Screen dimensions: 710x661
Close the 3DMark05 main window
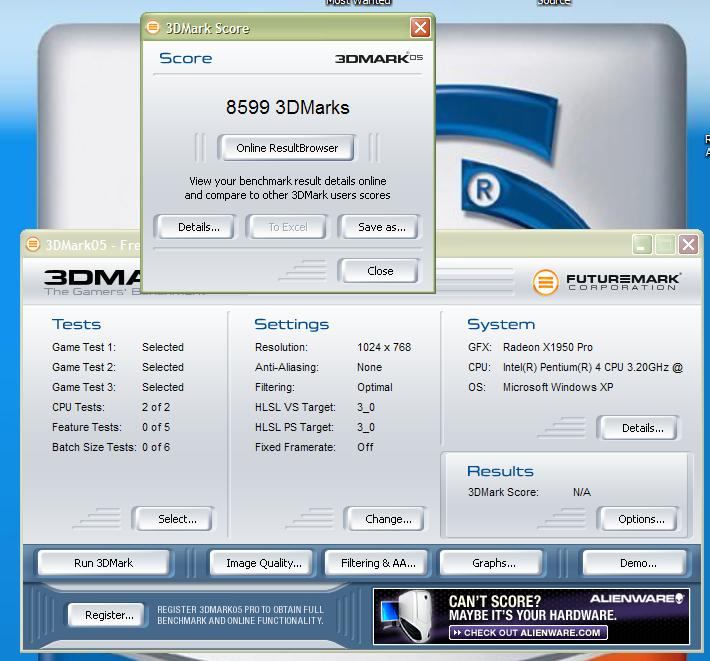(688, 245)
